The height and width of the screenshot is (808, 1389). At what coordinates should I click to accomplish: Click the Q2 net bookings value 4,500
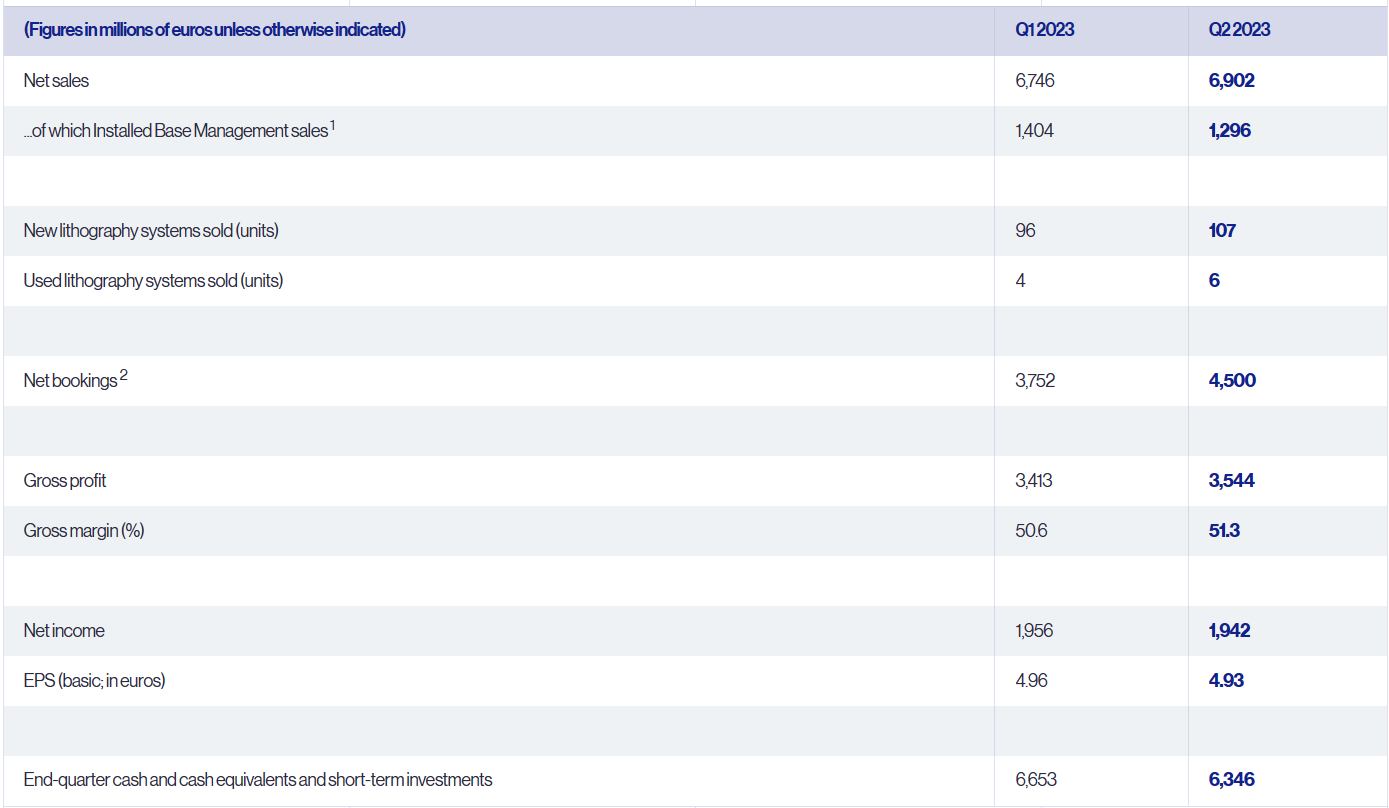(1232, 381)
